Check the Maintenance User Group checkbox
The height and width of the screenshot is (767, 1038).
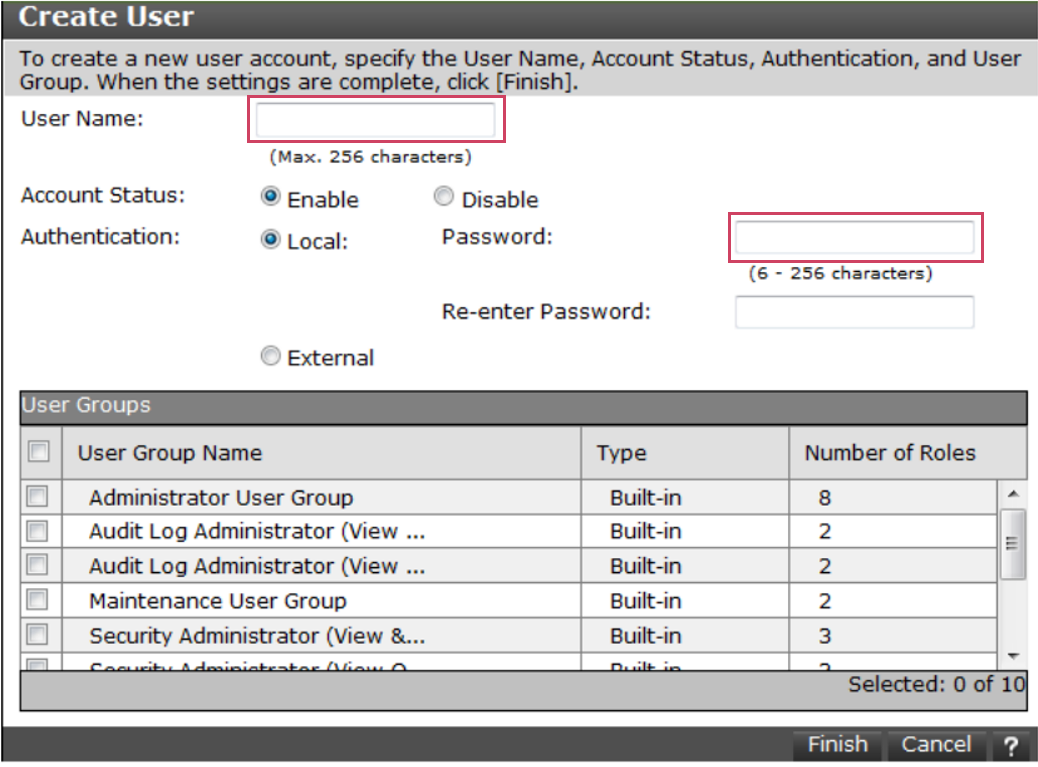click(x=37, y=600)
